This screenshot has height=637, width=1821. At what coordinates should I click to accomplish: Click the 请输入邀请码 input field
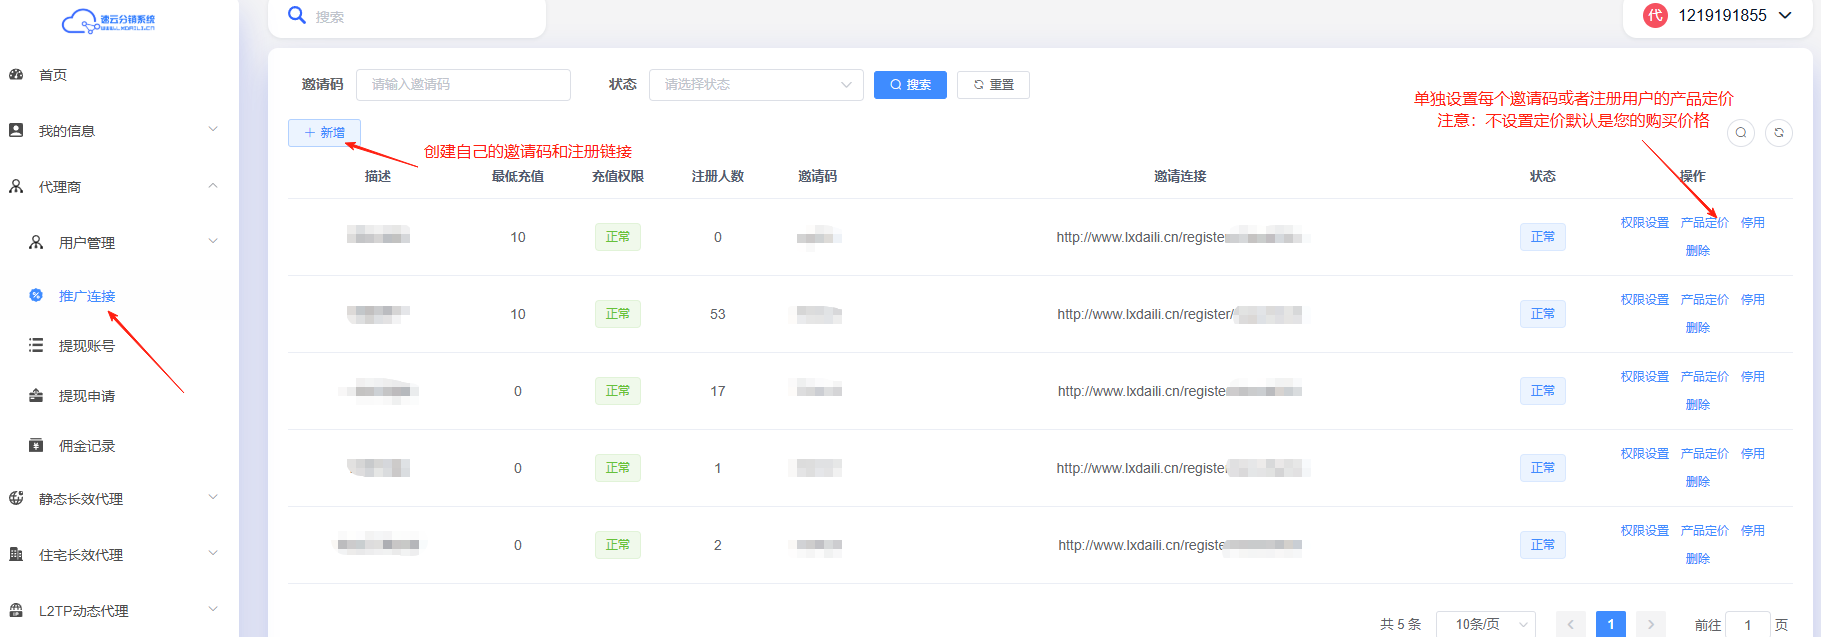[x=463, y=85]
